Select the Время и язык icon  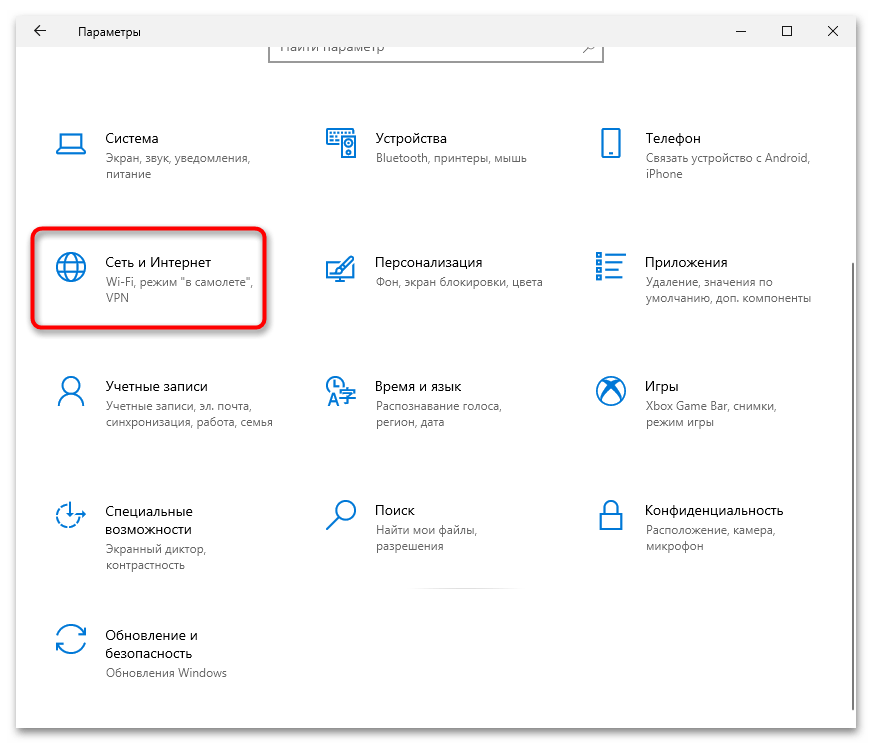click(x=340, y=391)
